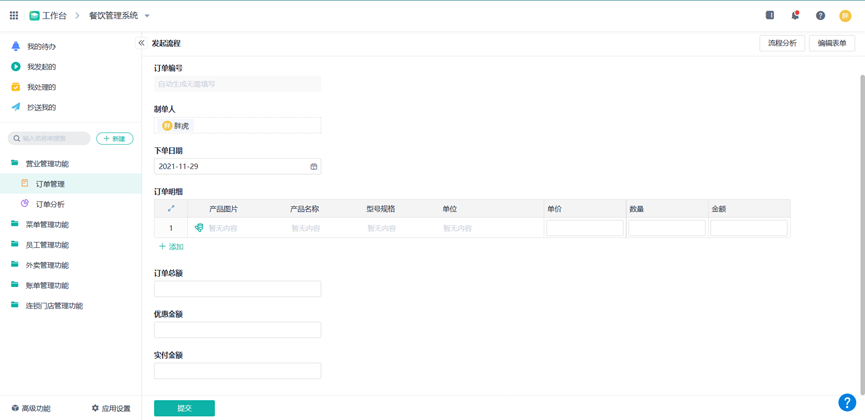Viewport: 865px width, 420px height.
Task: Click the 提交 submit button
Action: click(184, 408)
